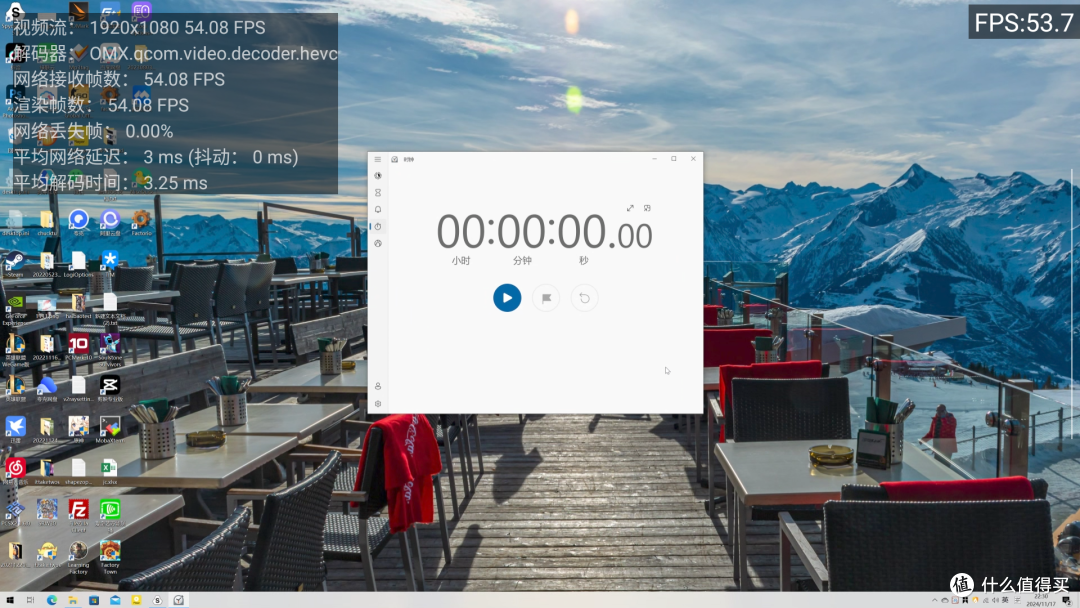This screenshot has width=1080, height=608.
Task: Open the MobaXterm desktop shortcut
Action: (110, 430)
